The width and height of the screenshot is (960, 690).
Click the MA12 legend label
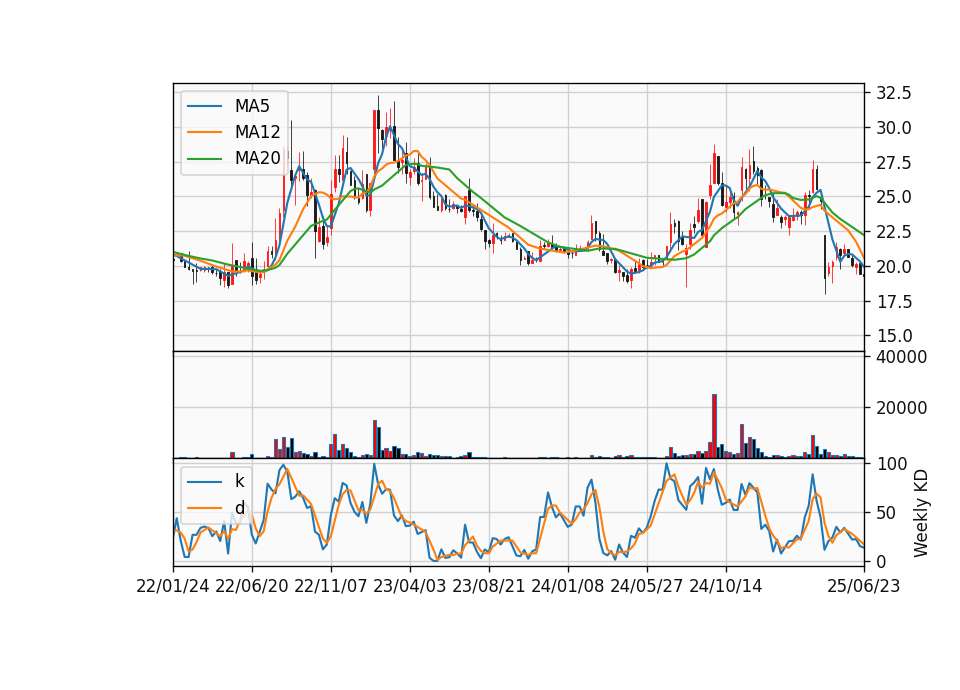point(257,132)
